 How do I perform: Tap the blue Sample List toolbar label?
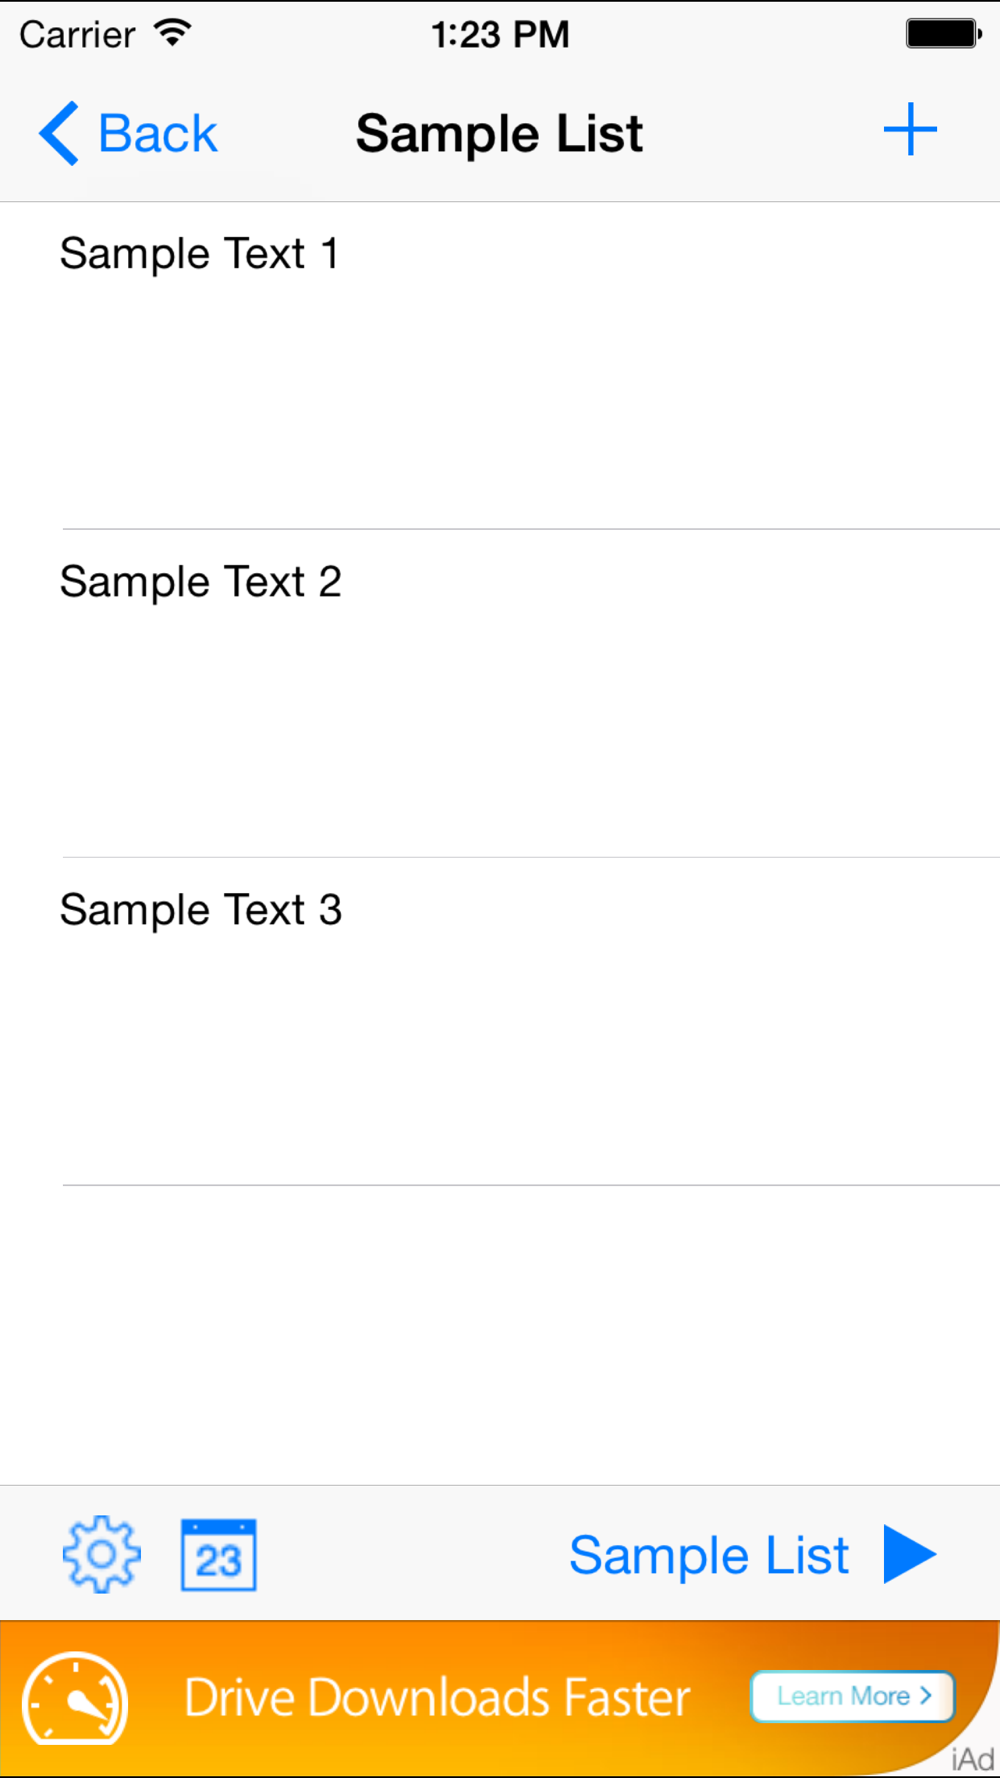click(708, 1556)
